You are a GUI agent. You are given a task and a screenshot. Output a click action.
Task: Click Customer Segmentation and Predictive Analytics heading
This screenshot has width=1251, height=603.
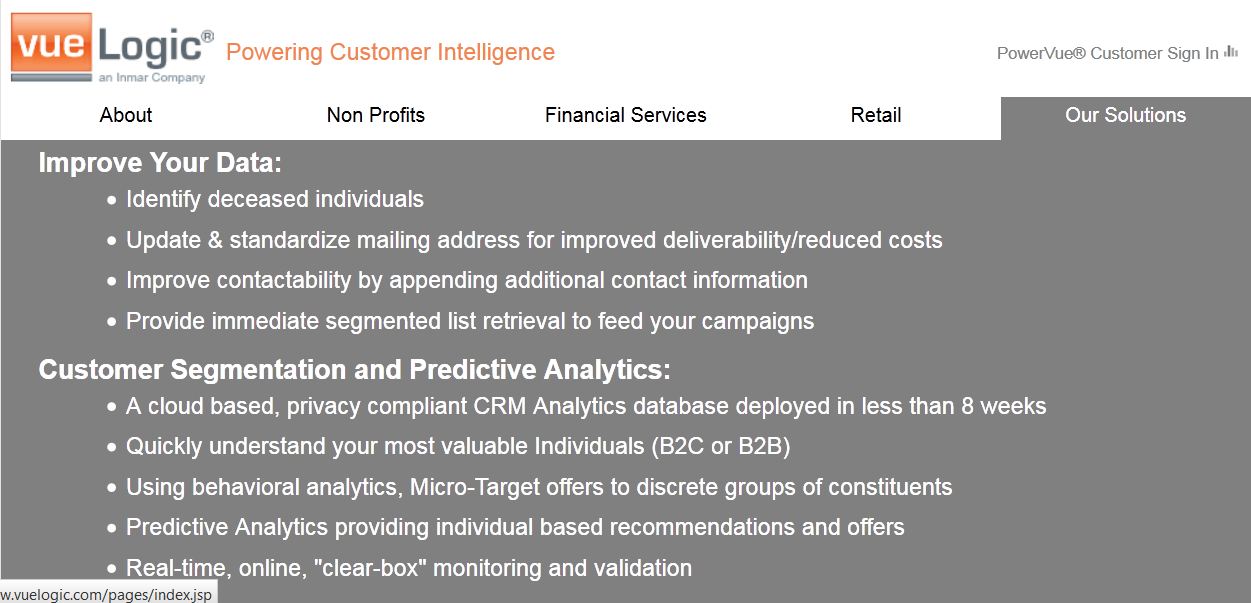(355, 370)
